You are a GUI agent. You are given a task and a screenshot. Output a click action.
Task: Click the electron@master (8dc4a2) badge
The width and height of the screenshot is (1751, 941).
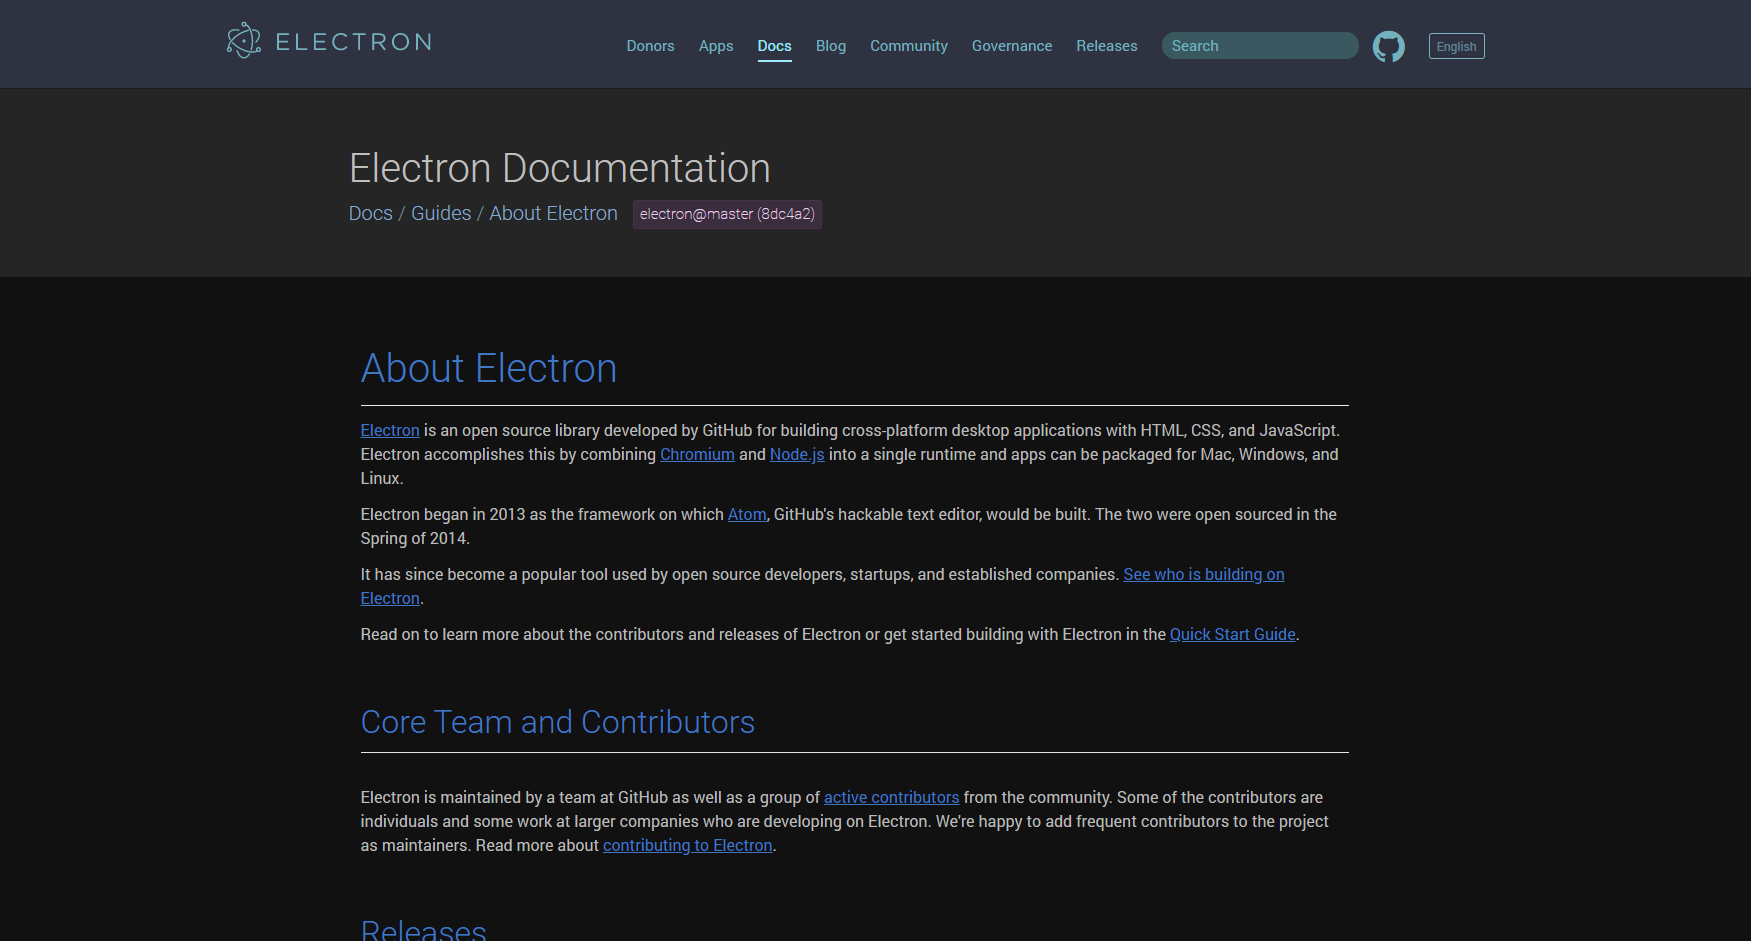[x=727, y=214]
